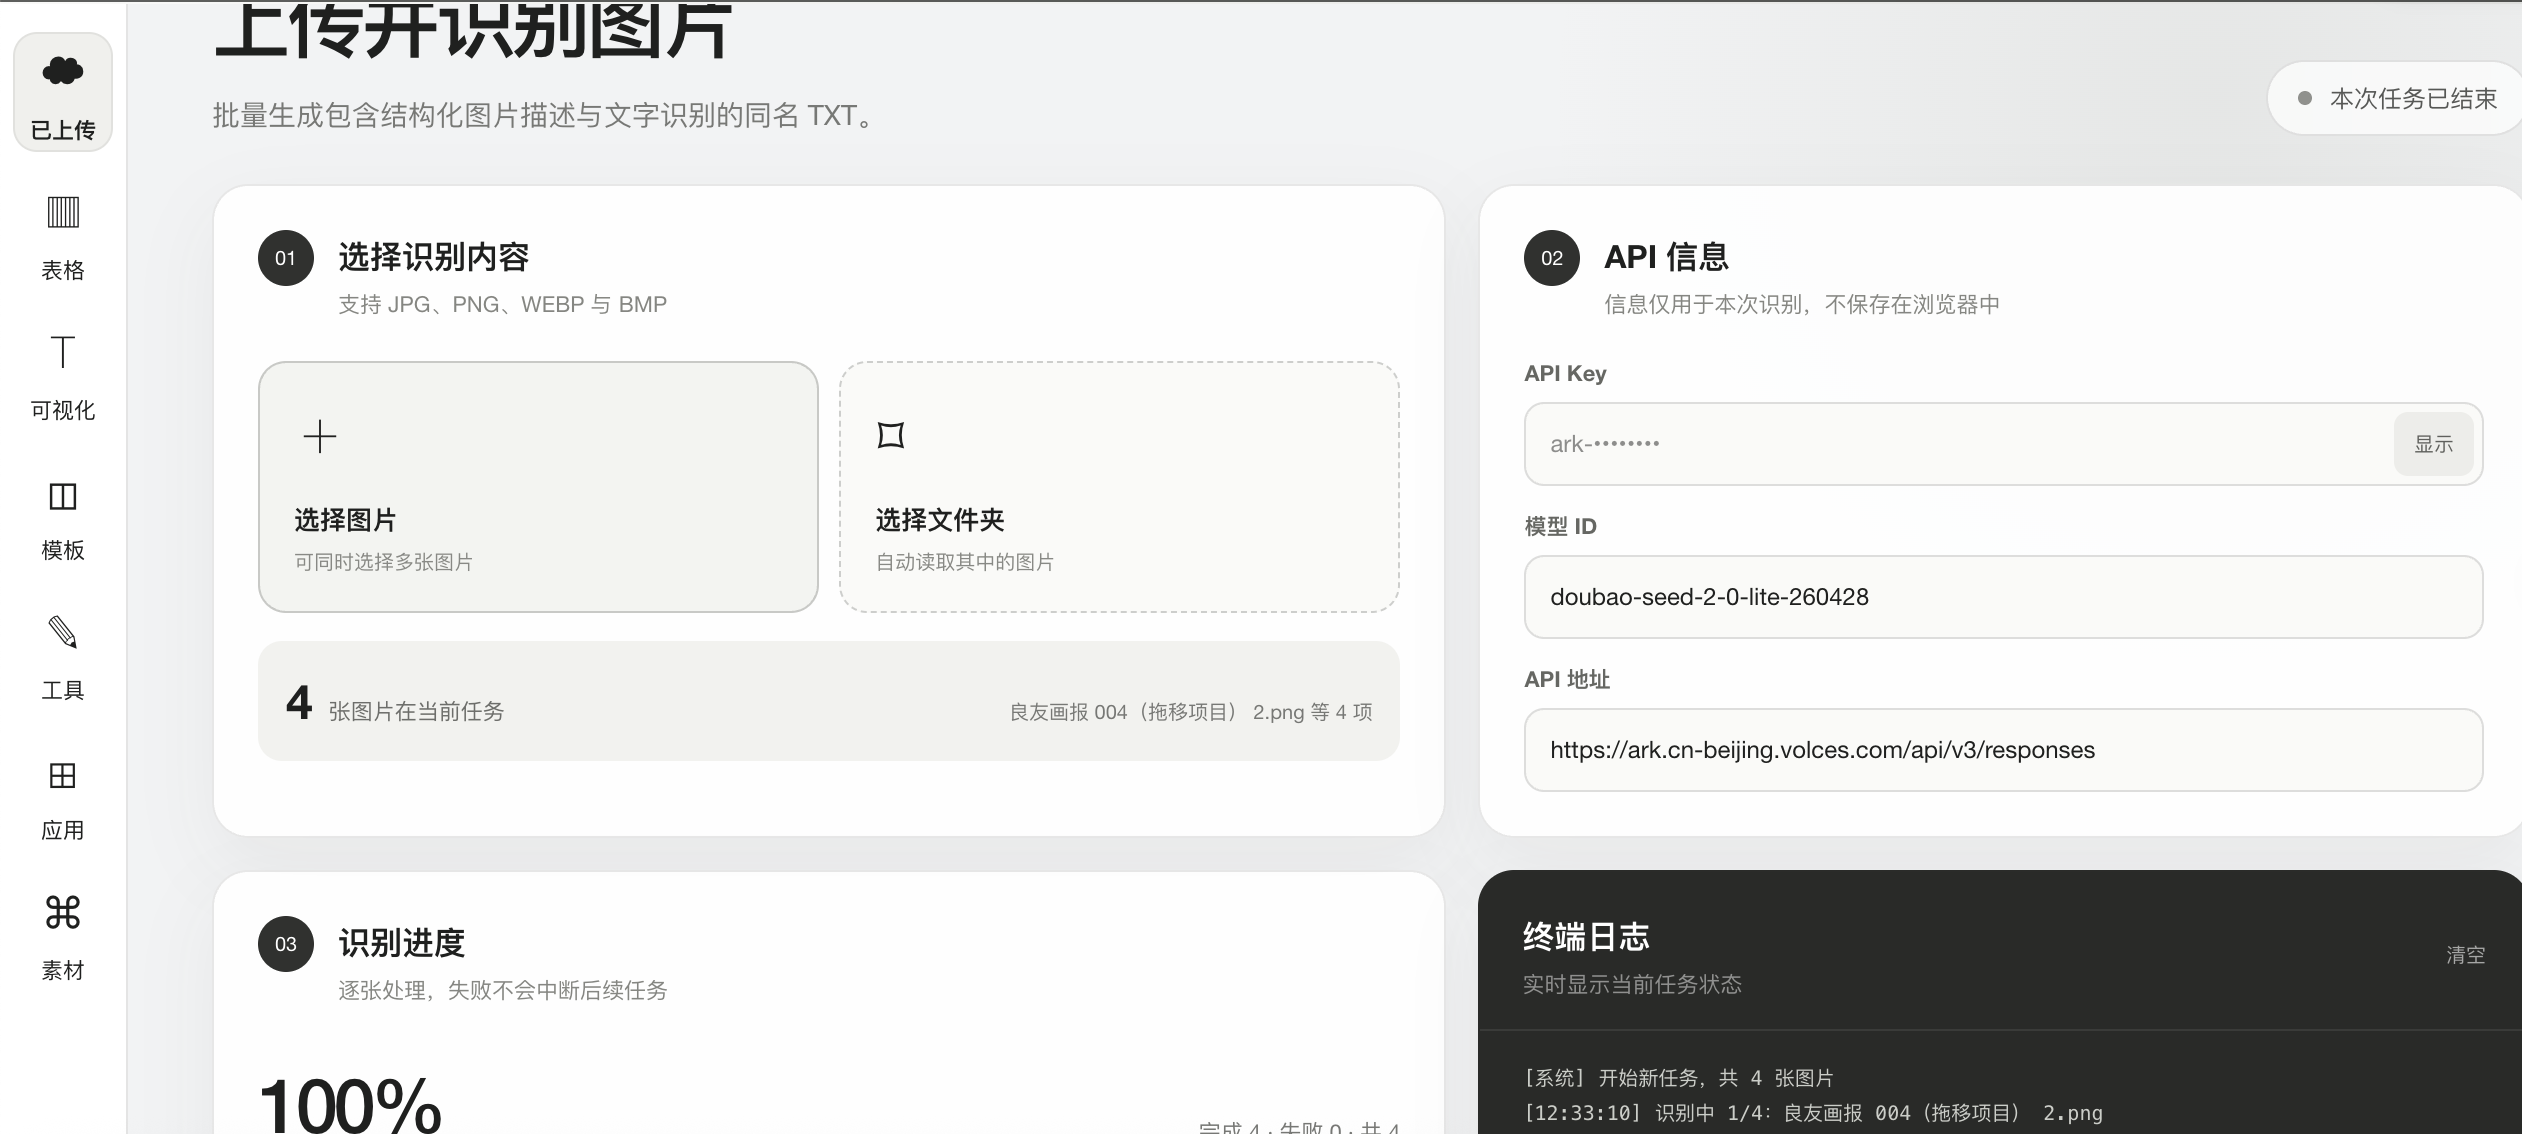
Task: Click '逐张处理，失败不会中断后续任务' text
Action: click(502, 990)
